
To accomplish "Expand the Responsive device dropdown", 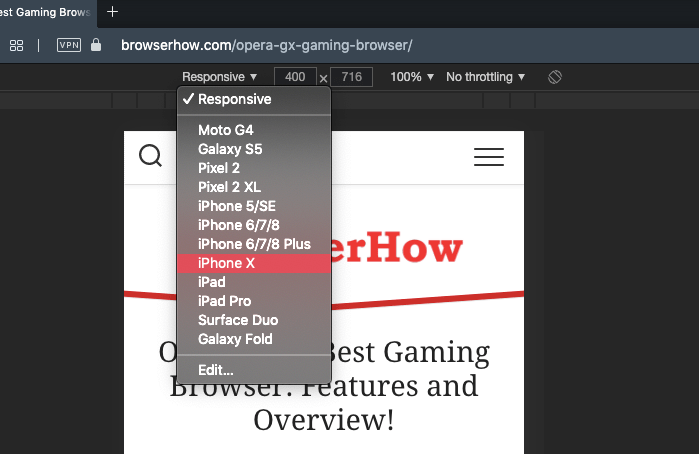I will point(219,77).
